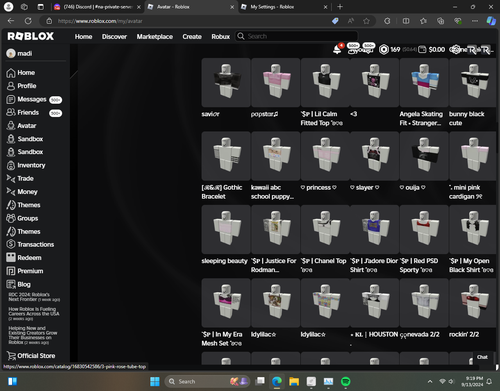Open the slayer item name link
500x391 pixels.
(365, 188)
